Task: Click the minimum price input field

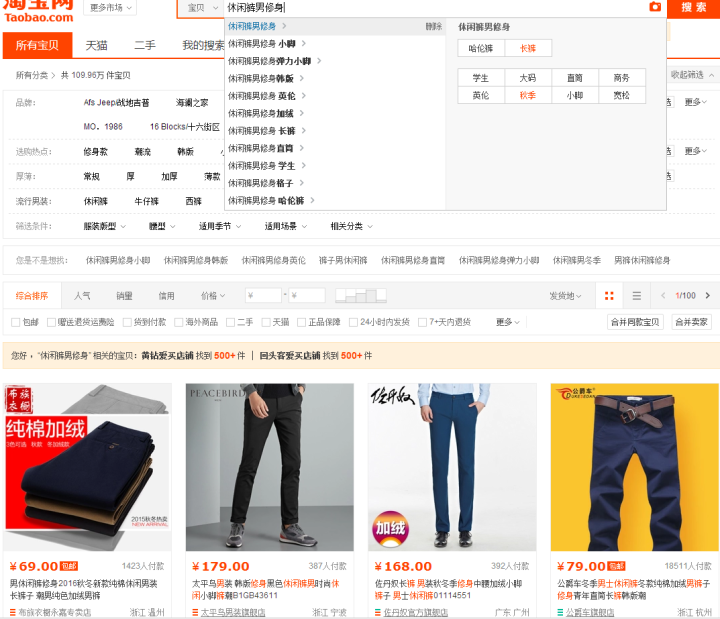Action: [264, 295]
